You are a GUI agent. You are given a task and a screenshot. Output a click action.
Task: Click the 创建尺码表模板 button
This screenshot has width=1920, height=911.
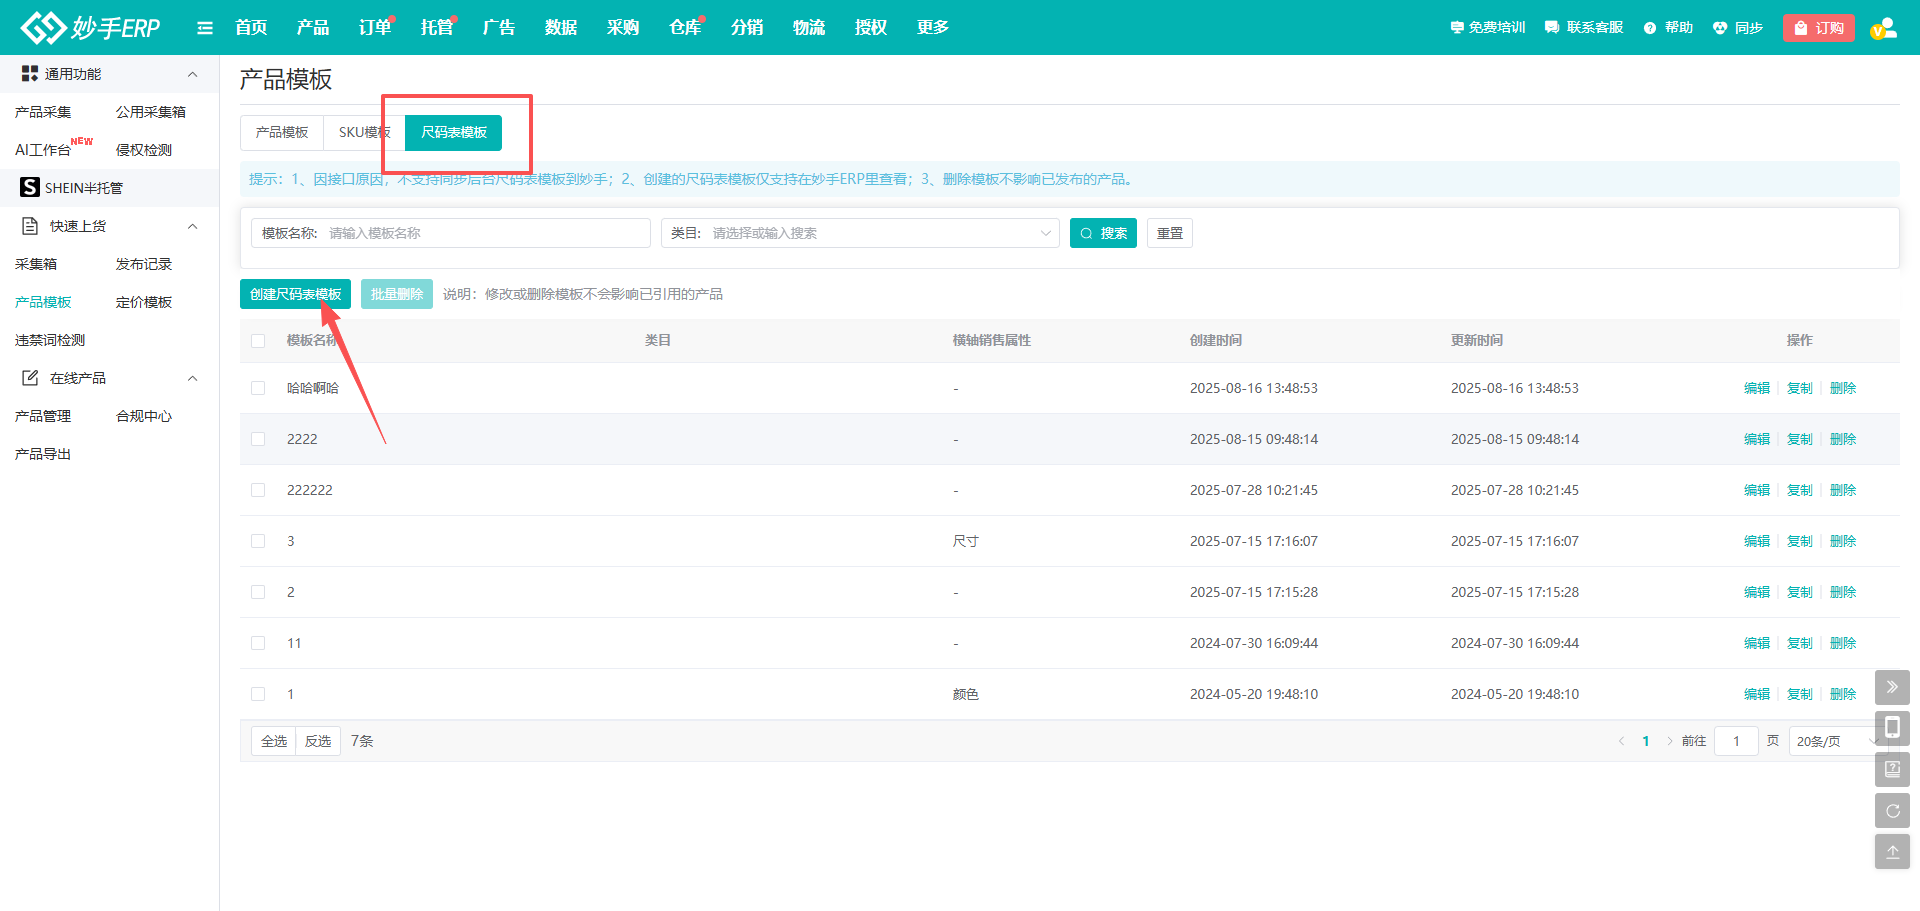(x=295, y=294)
